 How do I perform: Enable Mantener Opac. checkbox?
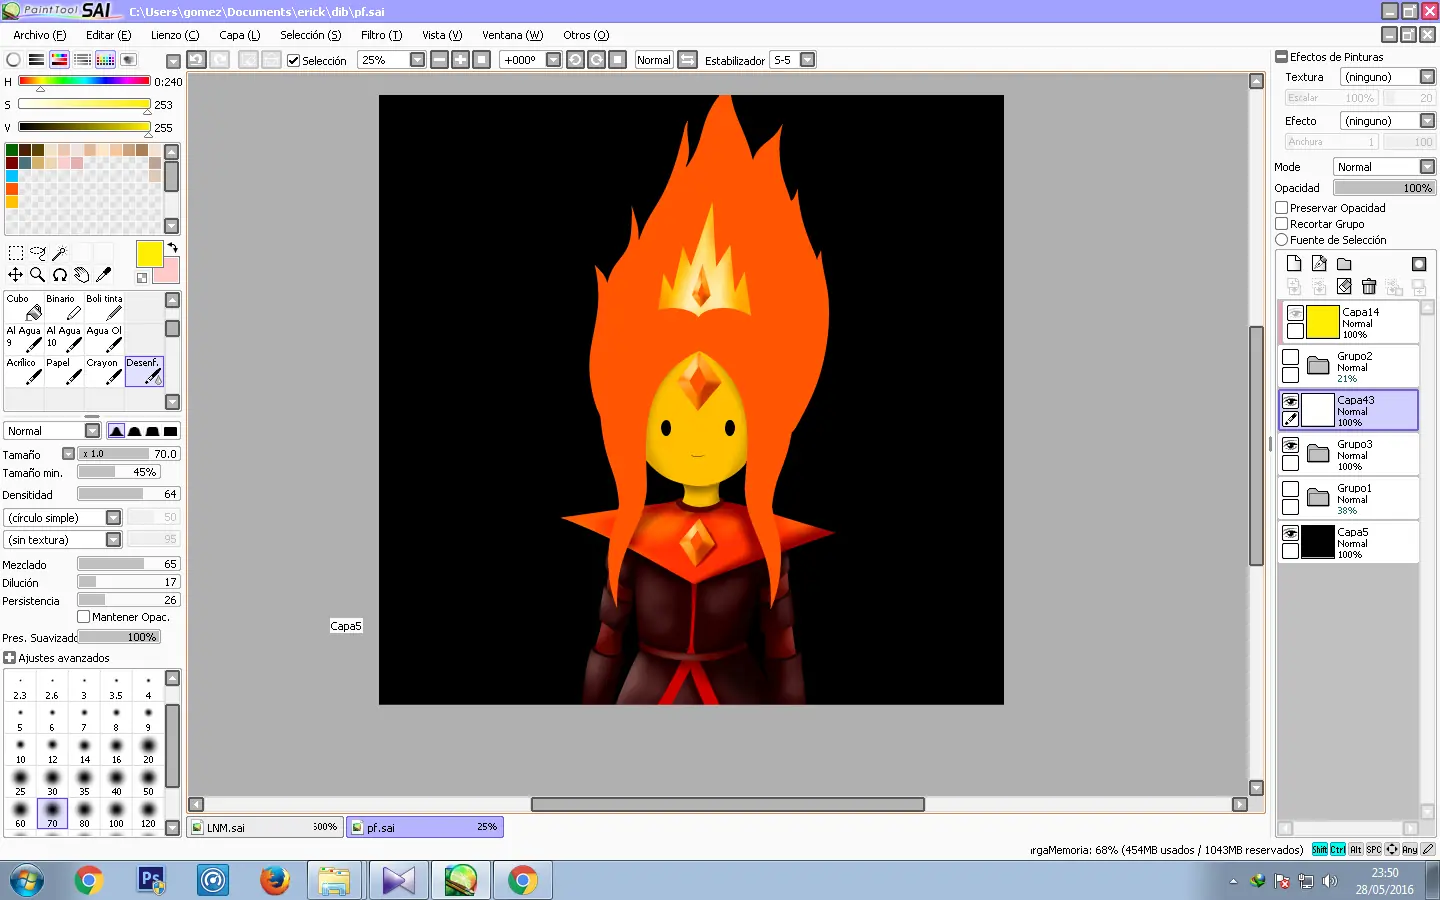[x=84, y=617]
